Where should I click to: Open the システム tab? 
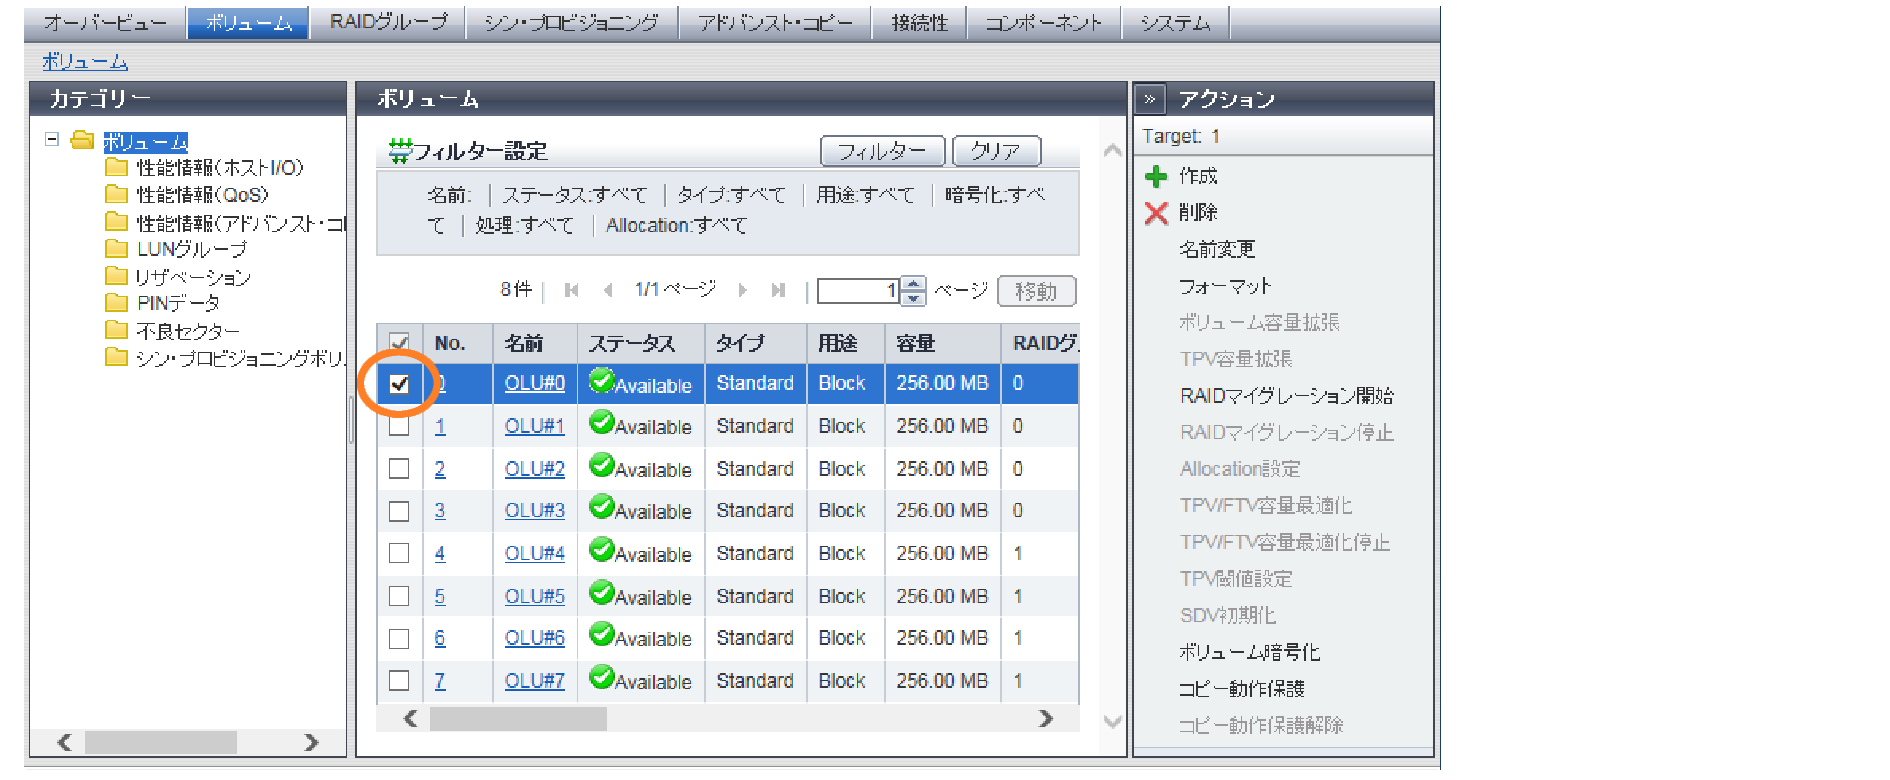1175,22
